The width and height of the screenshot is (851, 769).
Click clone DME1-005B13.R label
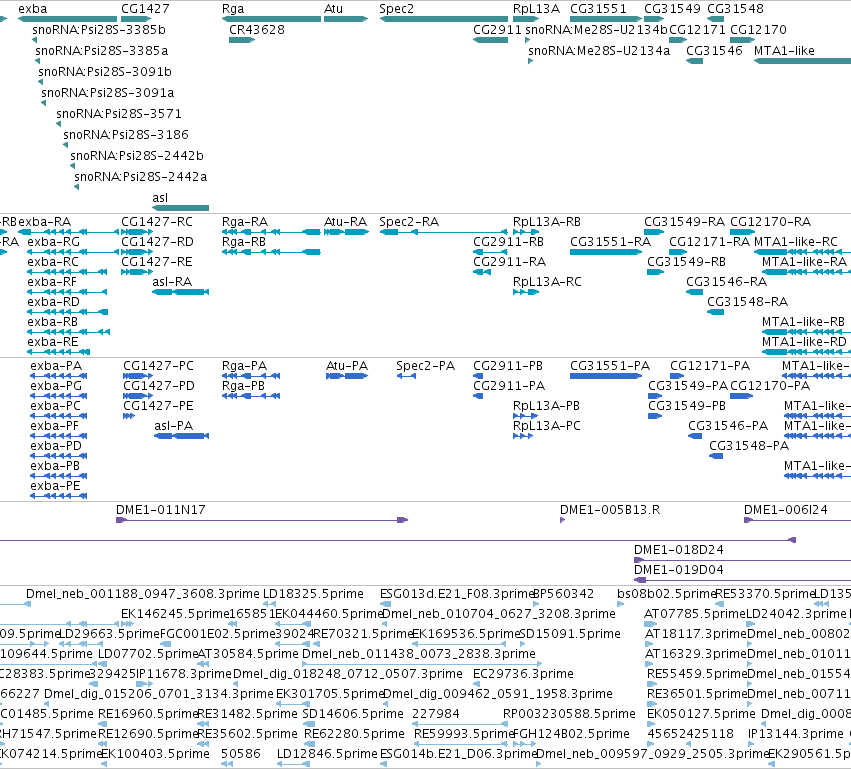(x=610, y=510)
